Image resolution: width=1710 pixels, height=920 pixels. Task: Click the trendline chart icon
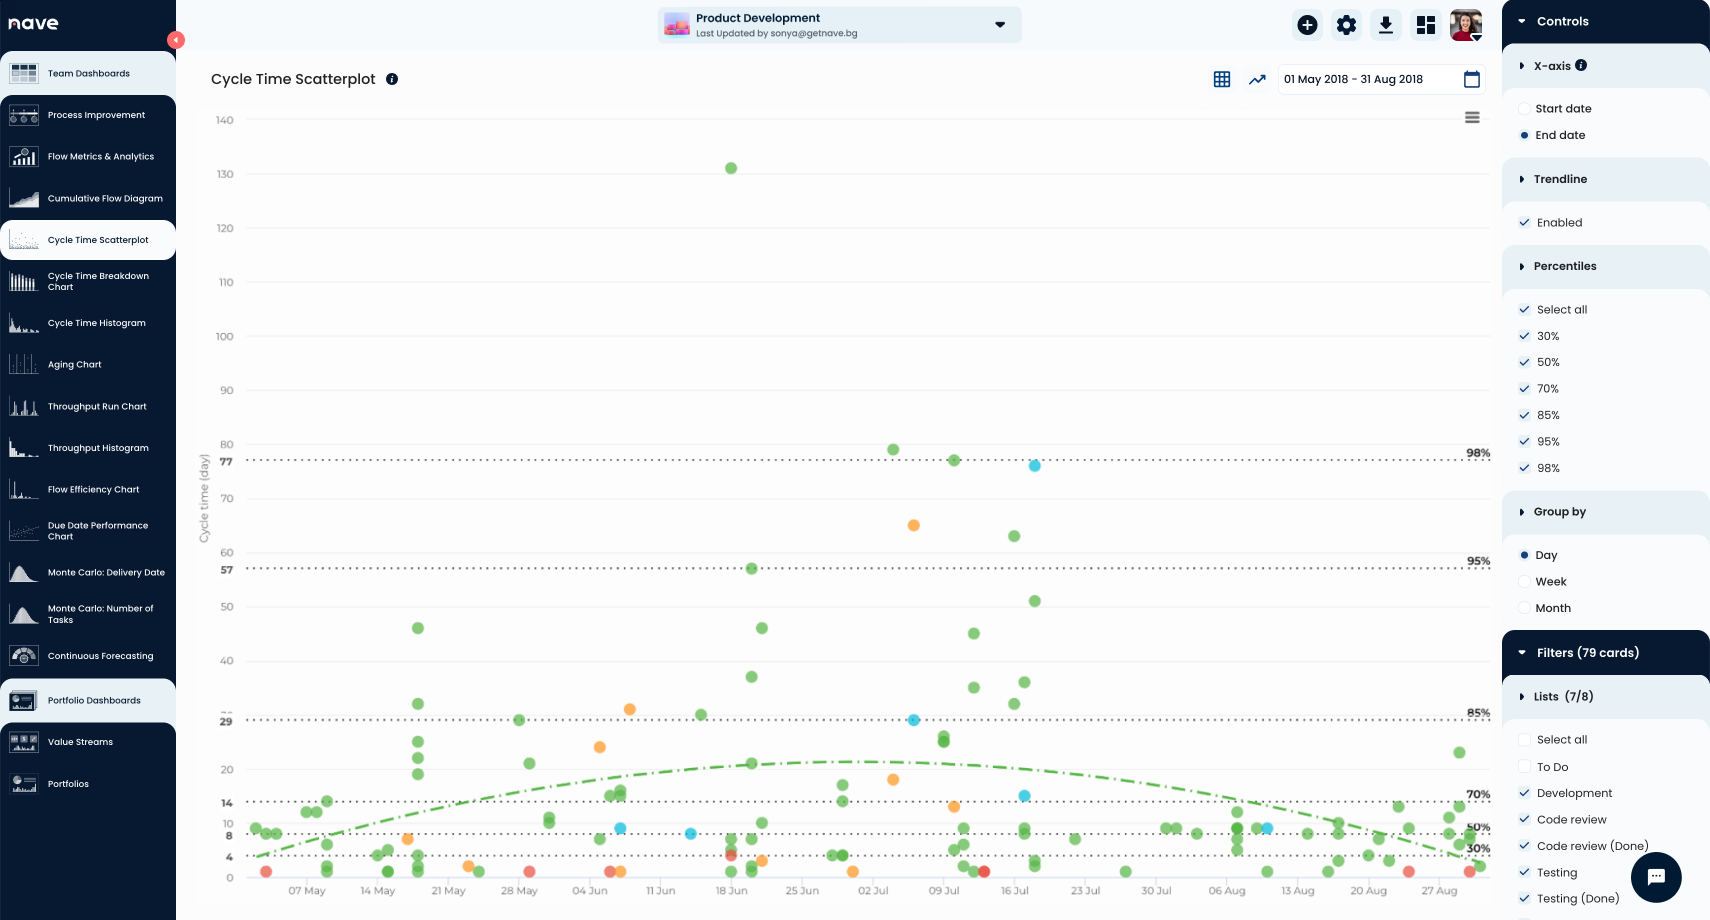coord(1257,79)
